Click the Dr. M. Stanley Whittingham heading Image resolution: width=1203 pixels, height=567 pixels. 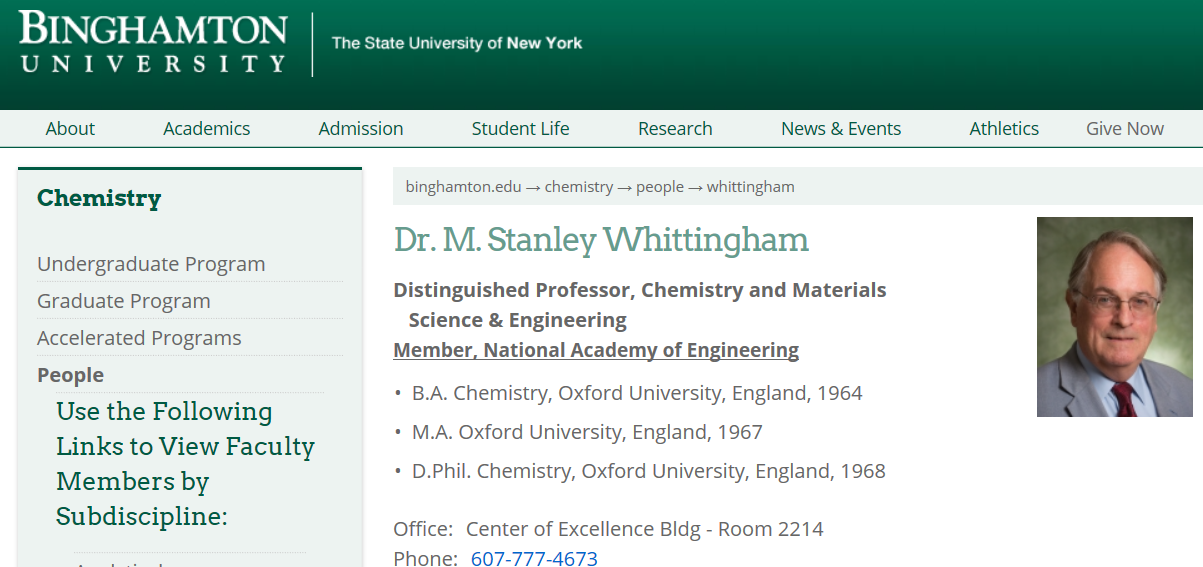[601, 240]
